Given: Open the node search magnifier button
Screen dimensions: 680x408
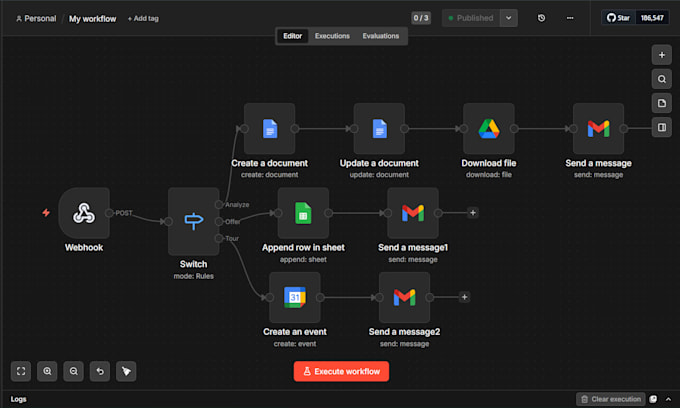Looking at the screenshot, I should coord(662,79).
